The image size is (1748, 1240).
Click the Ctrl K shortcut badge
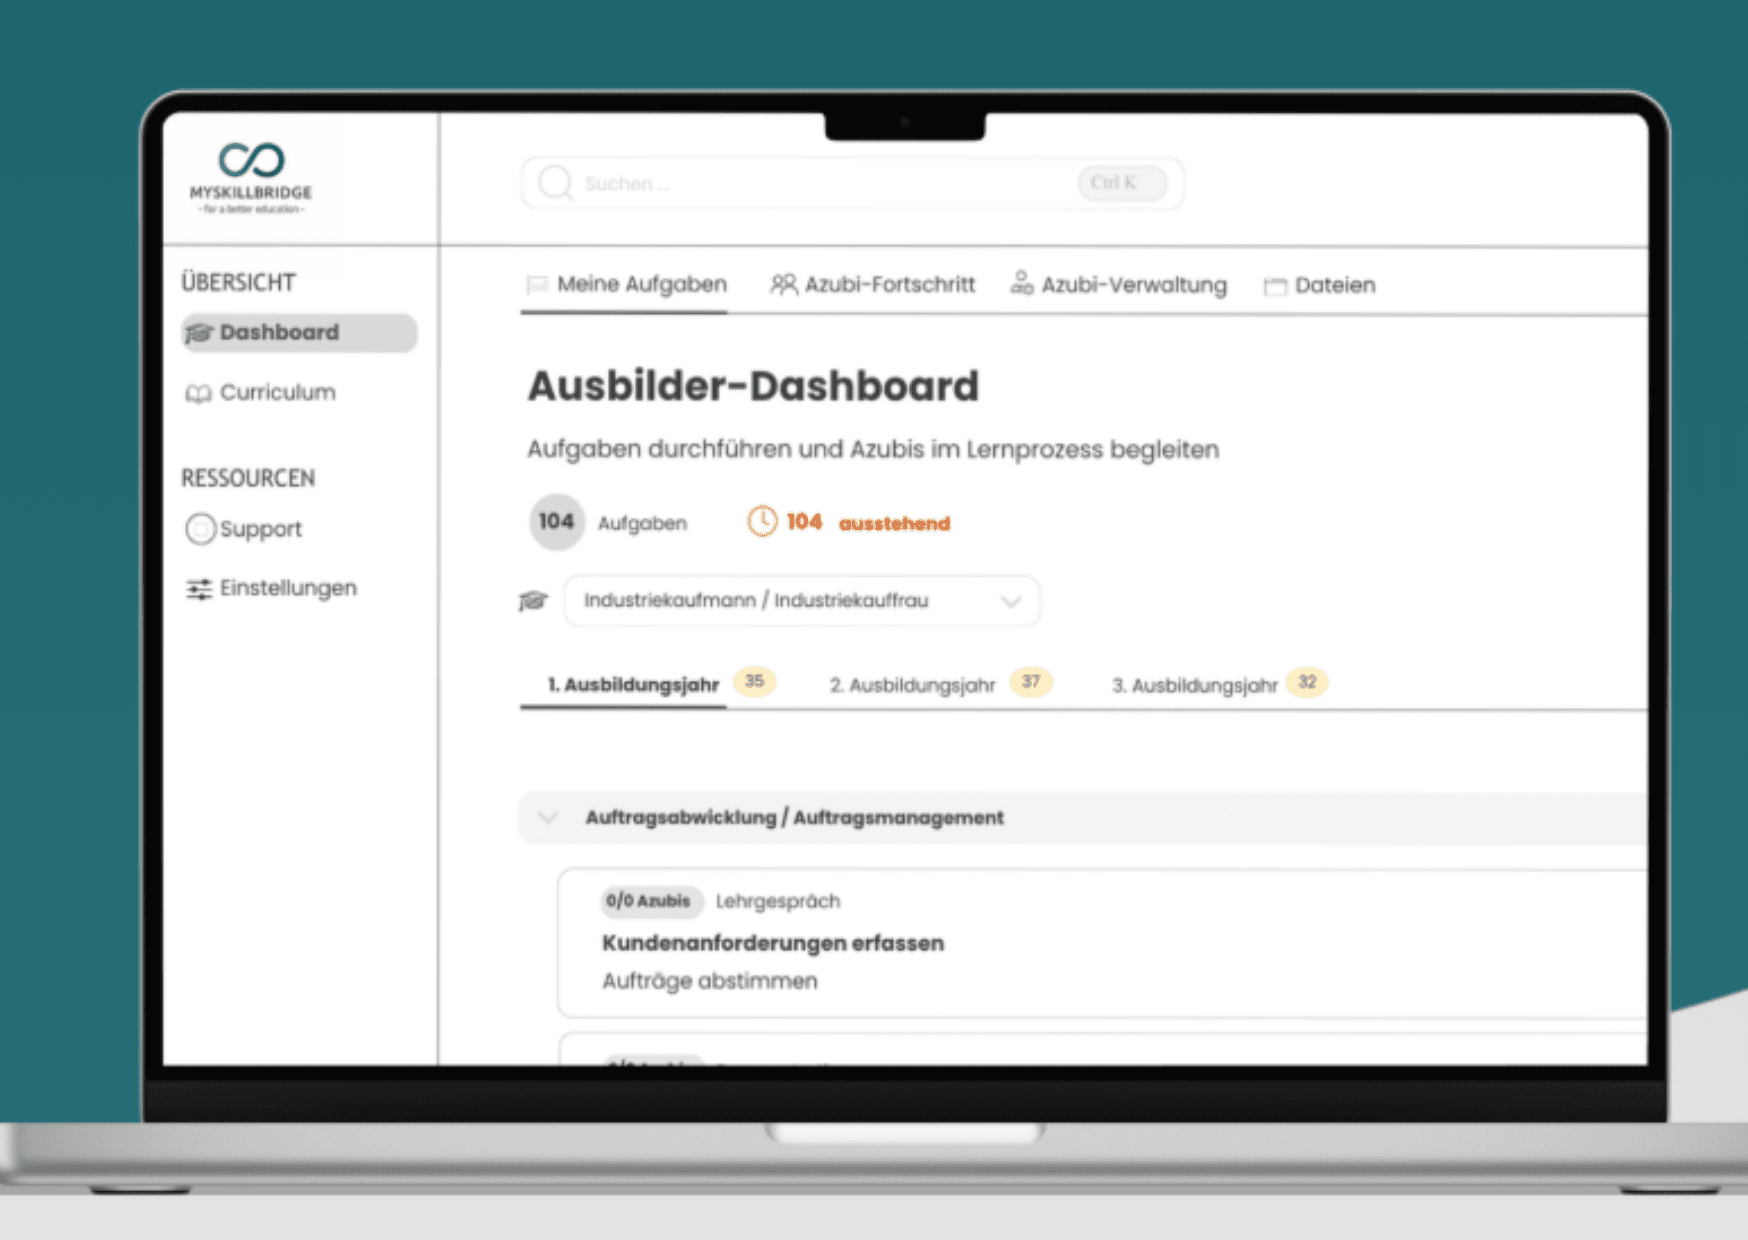point(1122,183)
